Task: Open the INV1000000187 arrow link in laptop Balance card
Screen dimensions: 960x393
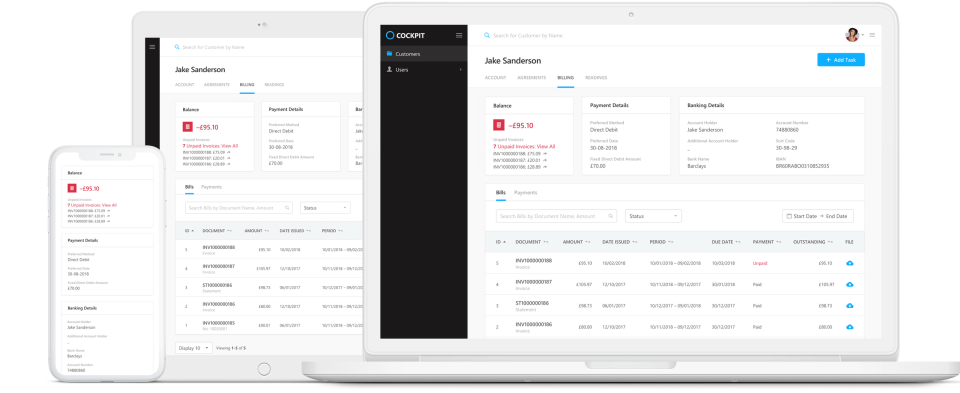Action: tap(545, 160)
